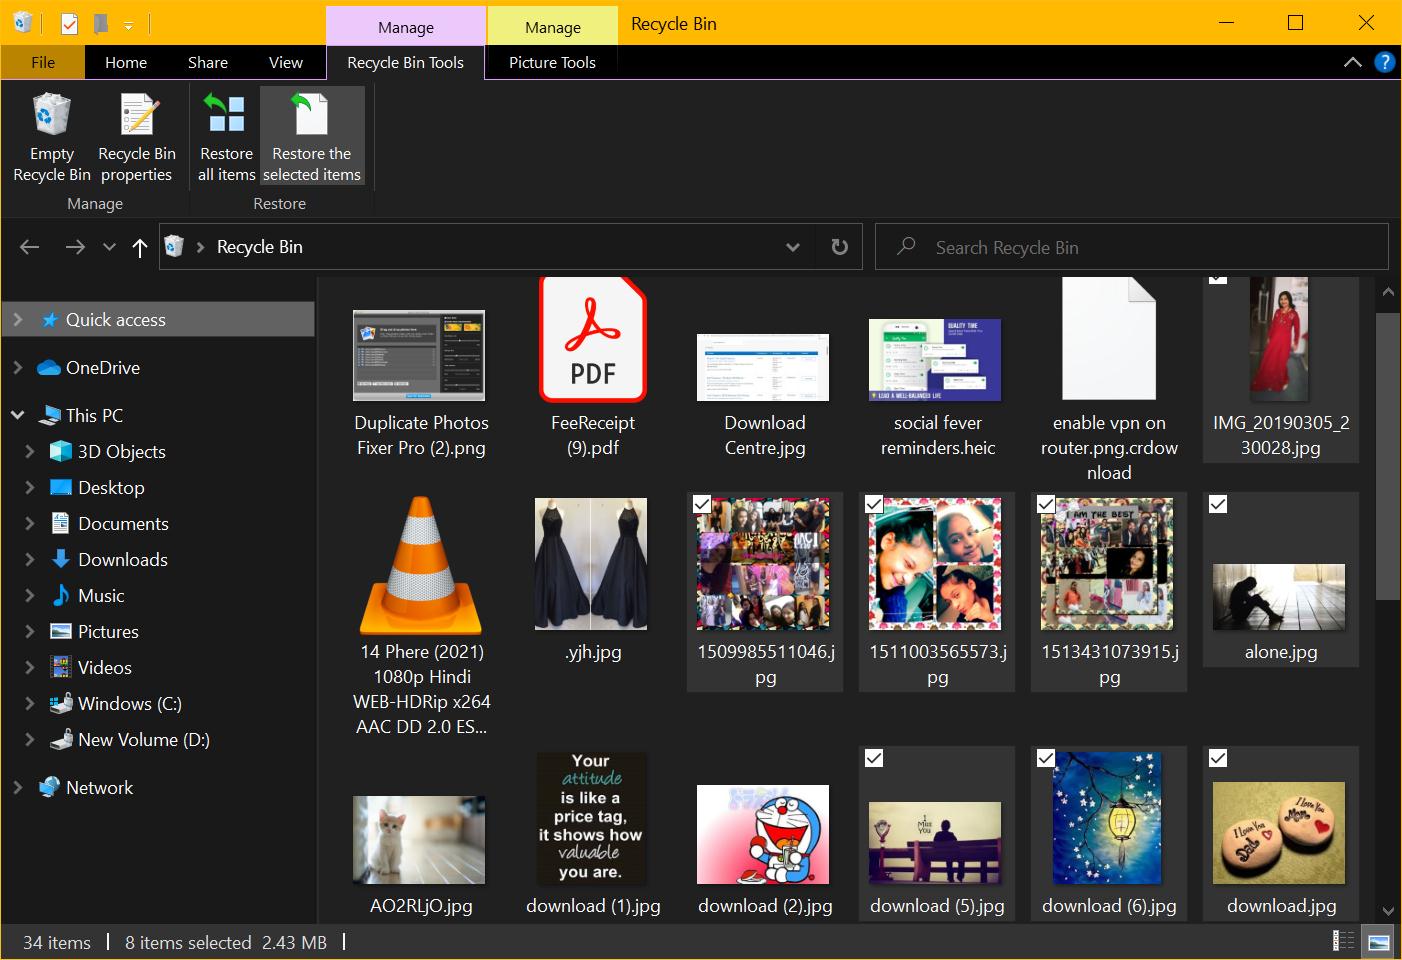
Task: Open the address bar dropdown
Action: click(793, 246)
